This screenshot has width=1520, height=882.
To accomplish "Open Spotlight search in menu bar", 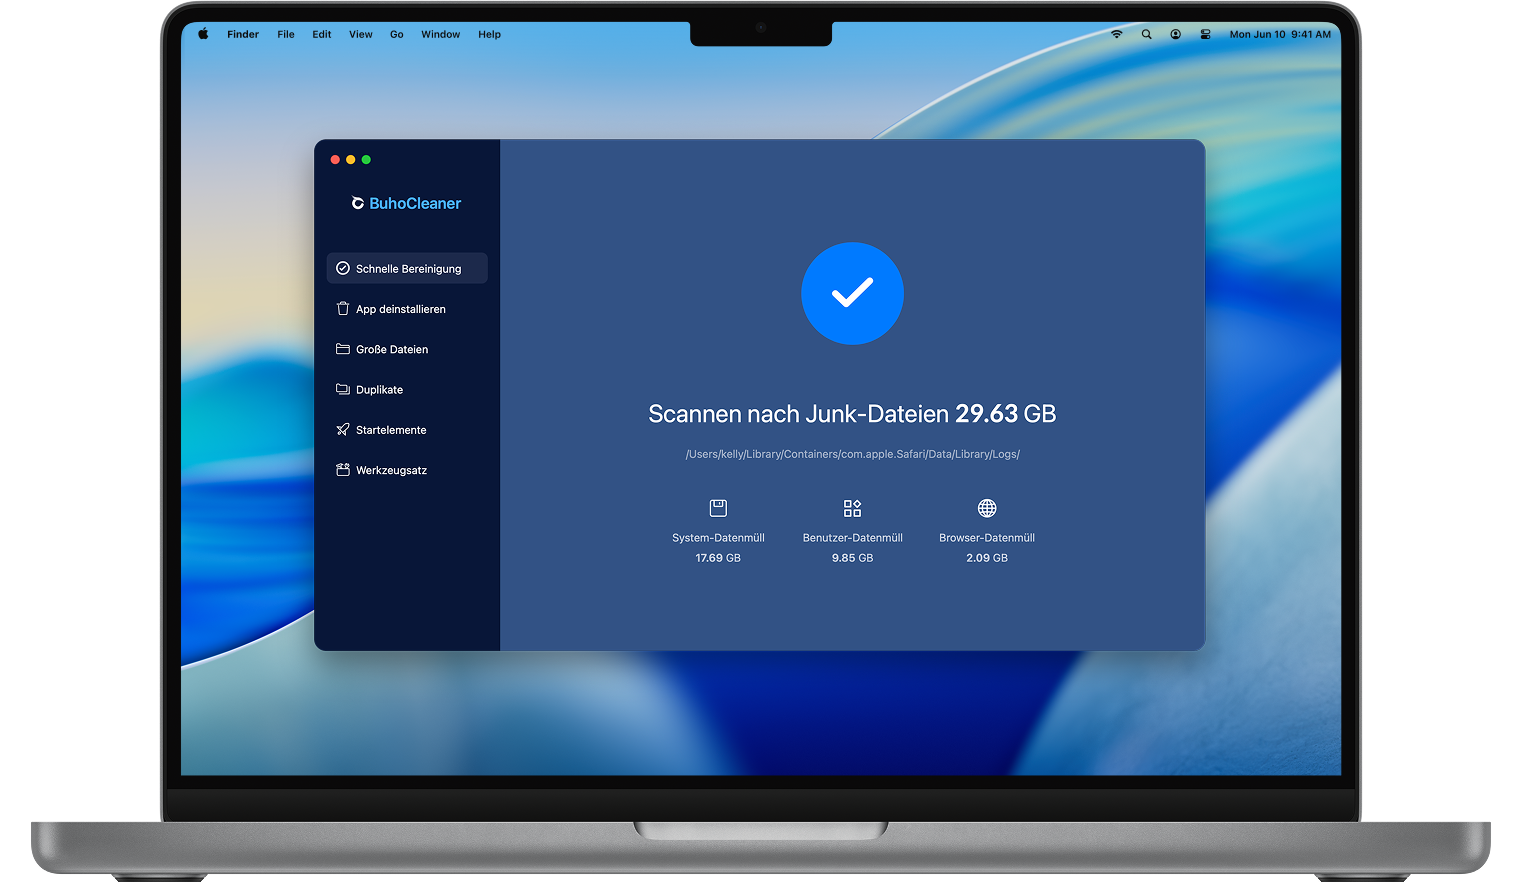I will (1146, 34).
